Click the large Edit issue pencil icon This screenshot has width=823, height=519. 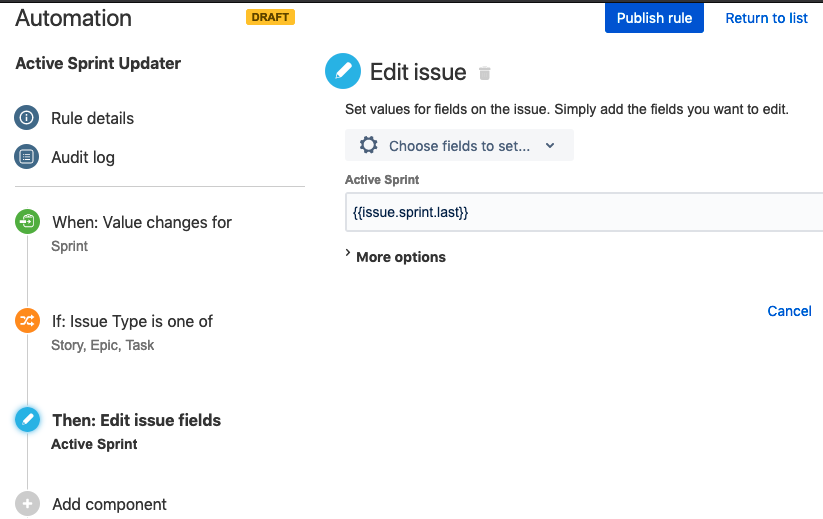pos(343,72)
